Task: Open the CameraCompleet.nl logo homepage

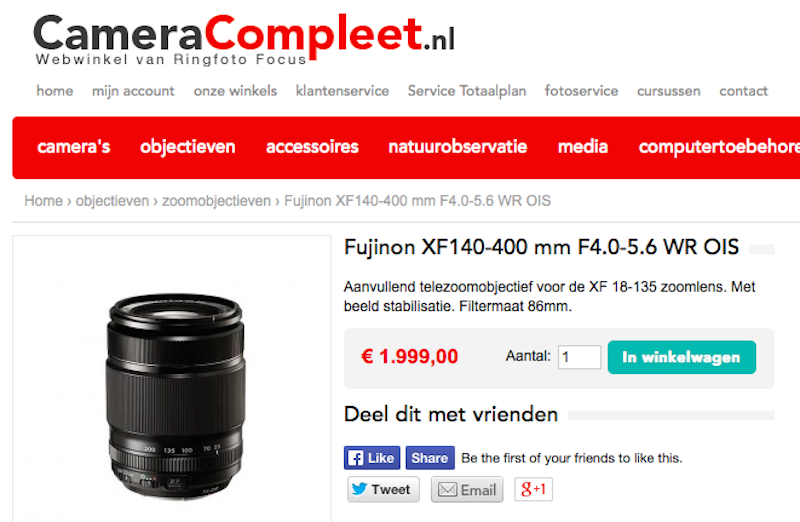Action: (244, 38)
